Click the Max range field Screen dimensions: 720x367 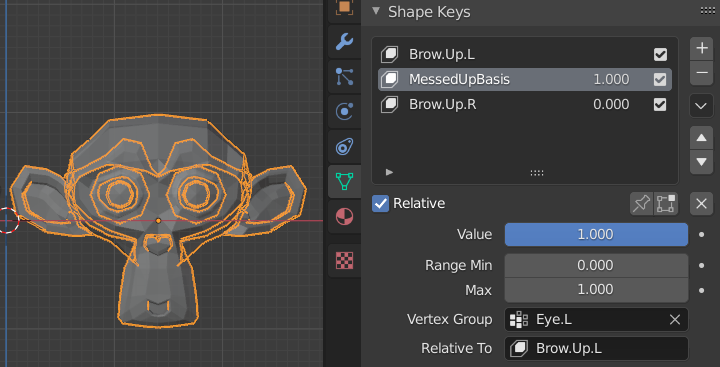click(x=596, y=290)
